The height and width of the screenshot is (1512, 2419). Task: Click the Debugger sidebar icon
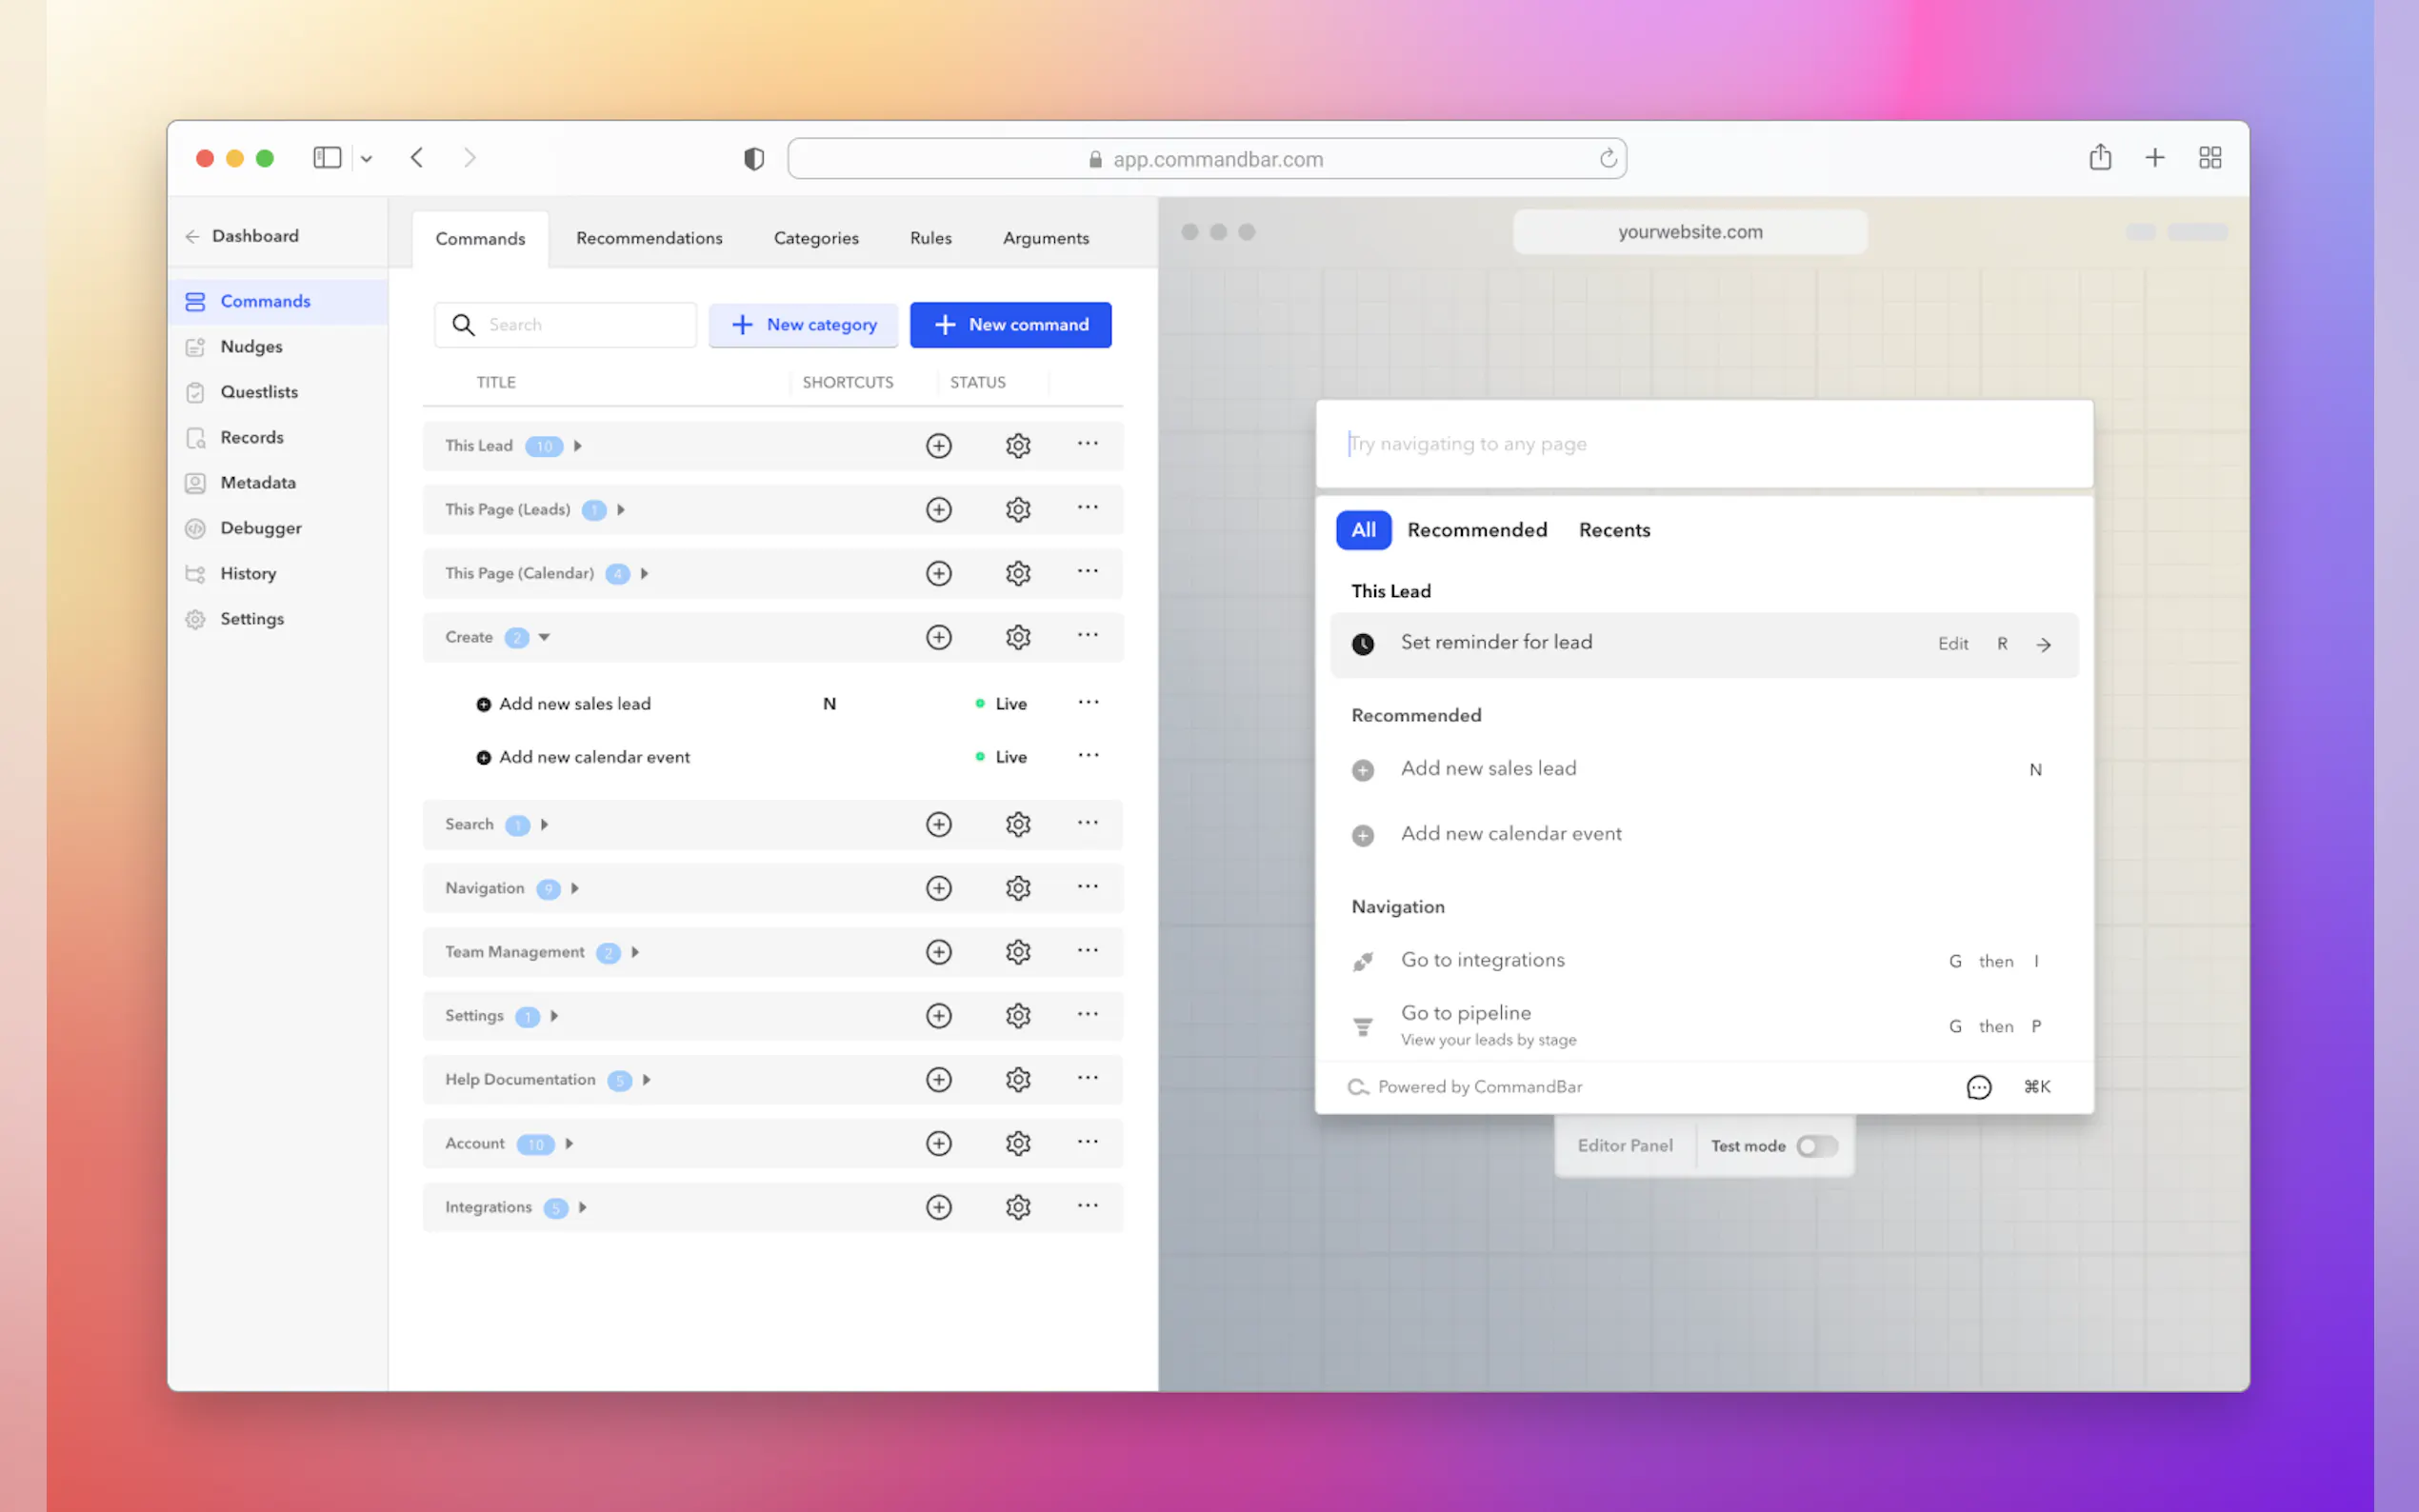(195, 528)
